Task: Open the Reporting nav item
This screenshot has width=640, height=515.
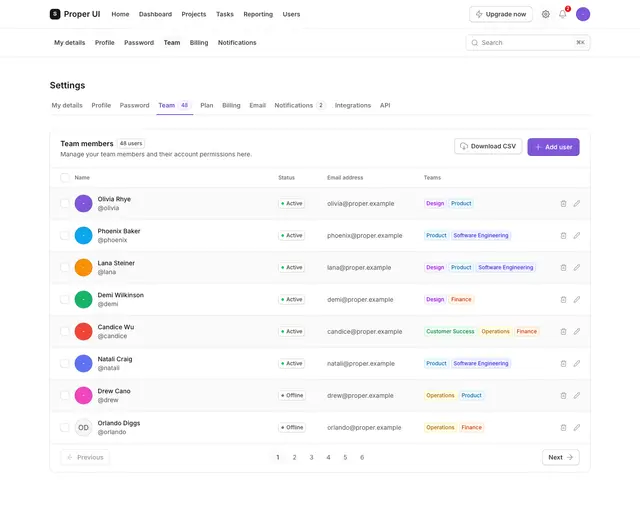Action: pos(258,14)
